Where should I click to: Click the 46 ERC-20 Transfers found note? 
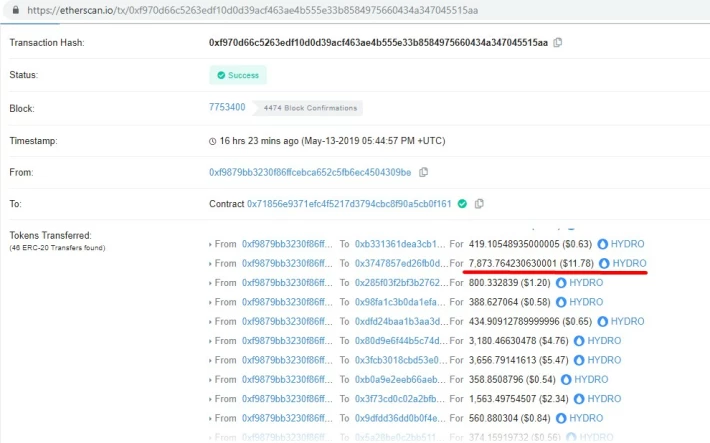click(57, 248)
